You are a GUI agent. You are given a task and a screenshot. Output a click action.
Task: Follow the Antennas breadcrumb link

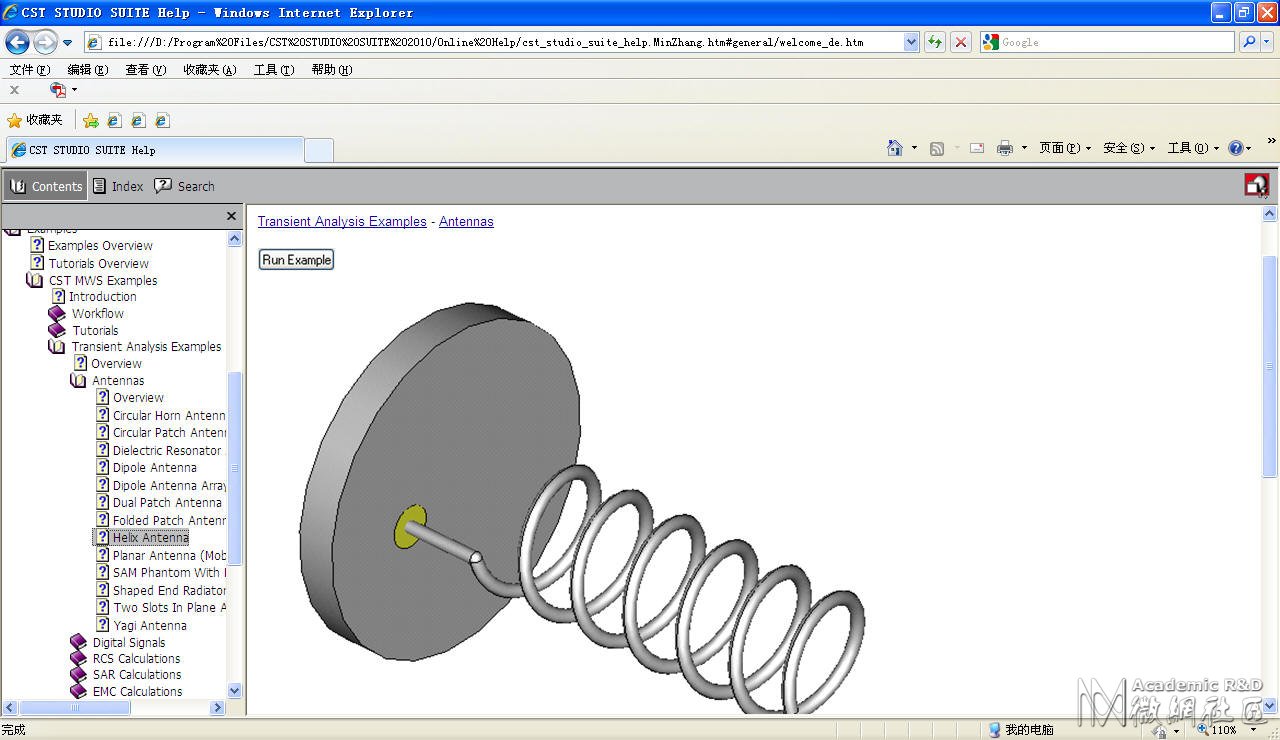click(466, 222)
